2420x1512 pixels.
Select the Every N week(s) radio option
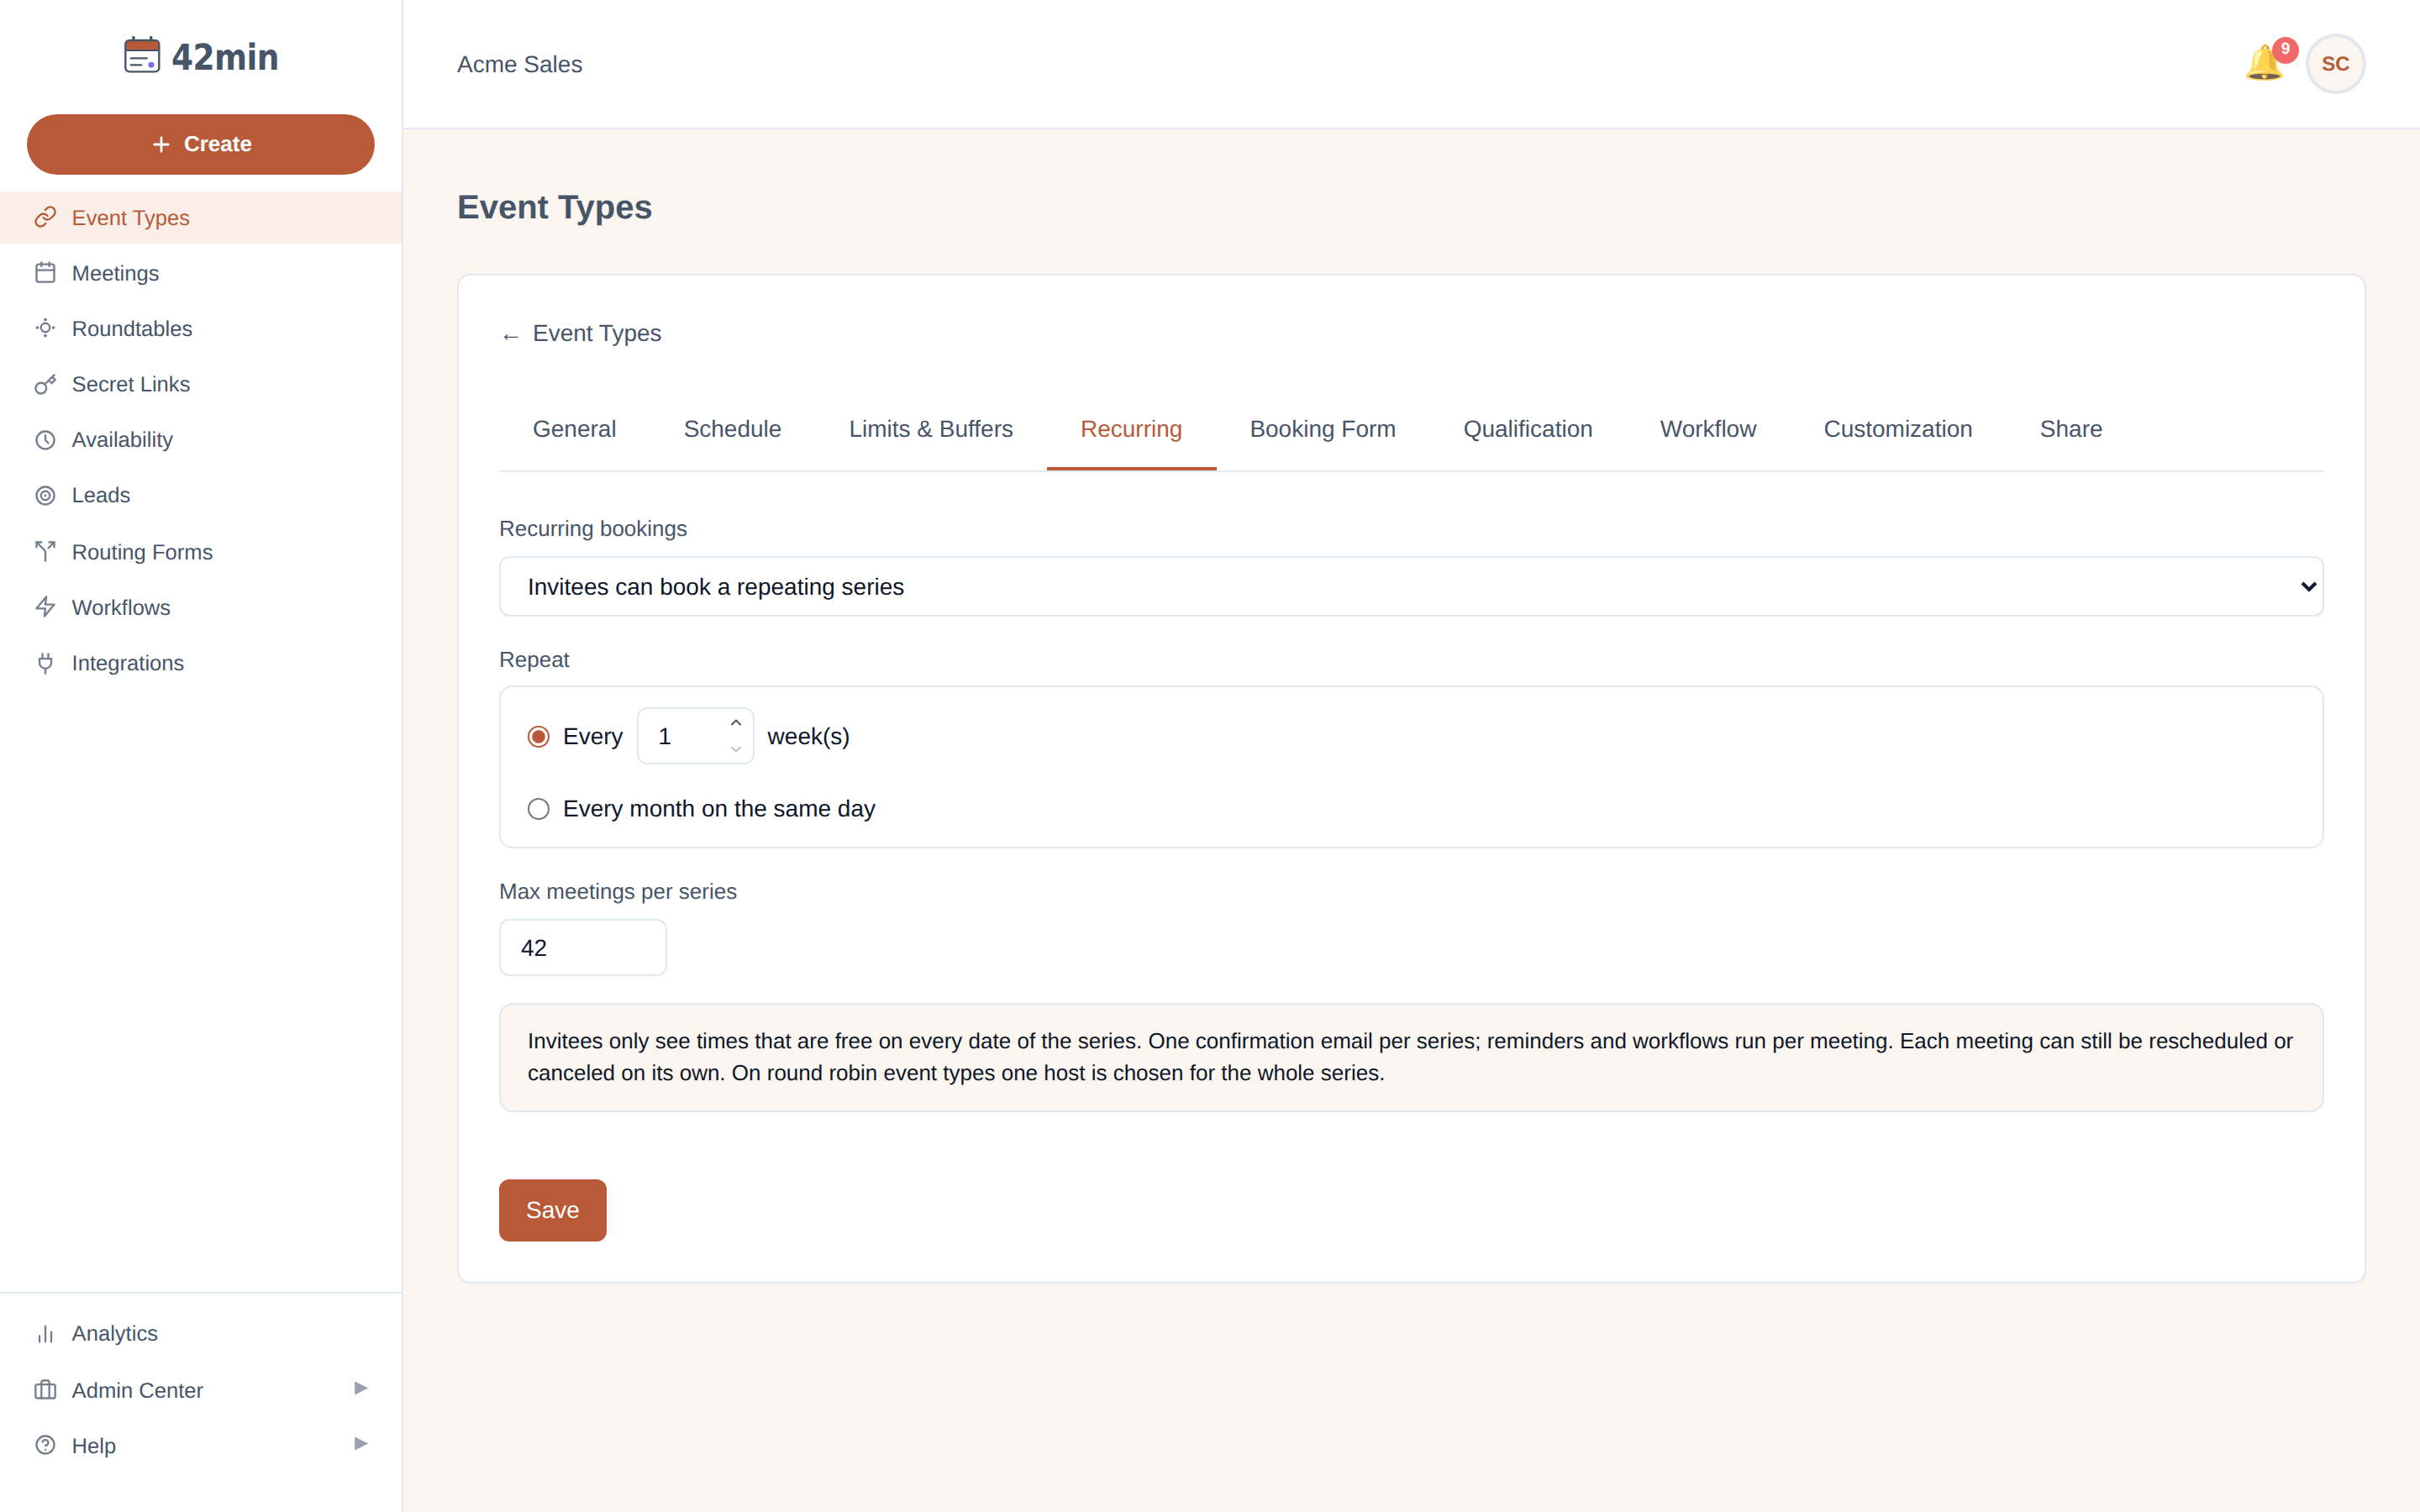(x=538, y=737)
